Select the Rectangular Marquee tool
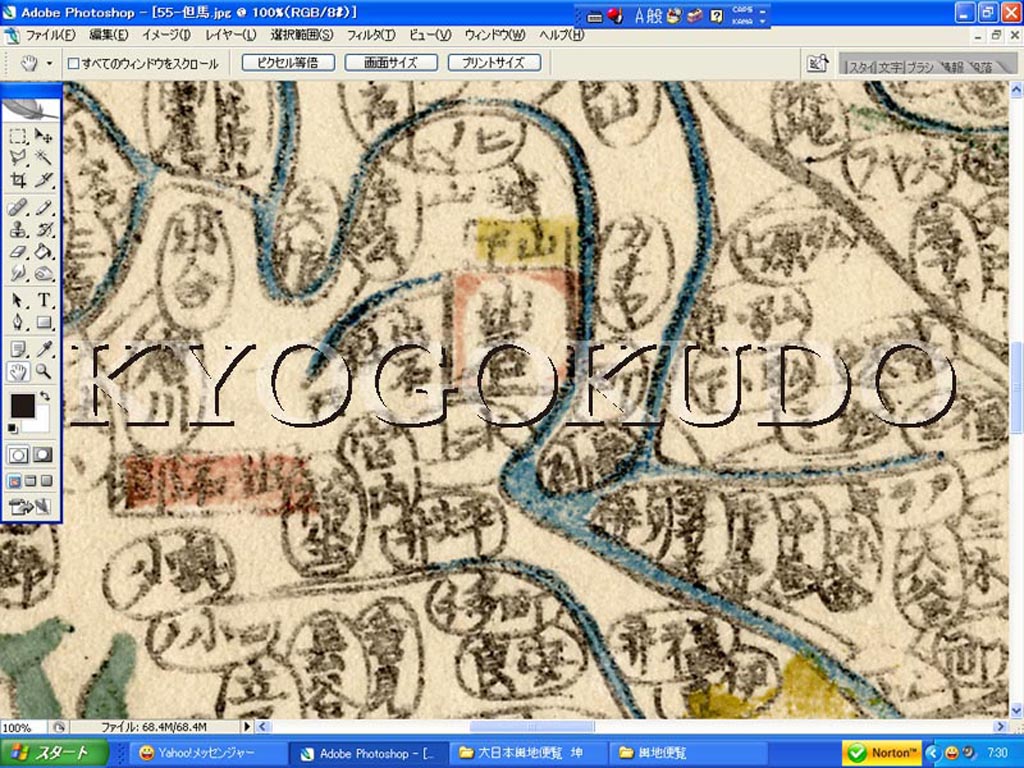This screenshot has height=768, width=1024. (x=18, y=136)
